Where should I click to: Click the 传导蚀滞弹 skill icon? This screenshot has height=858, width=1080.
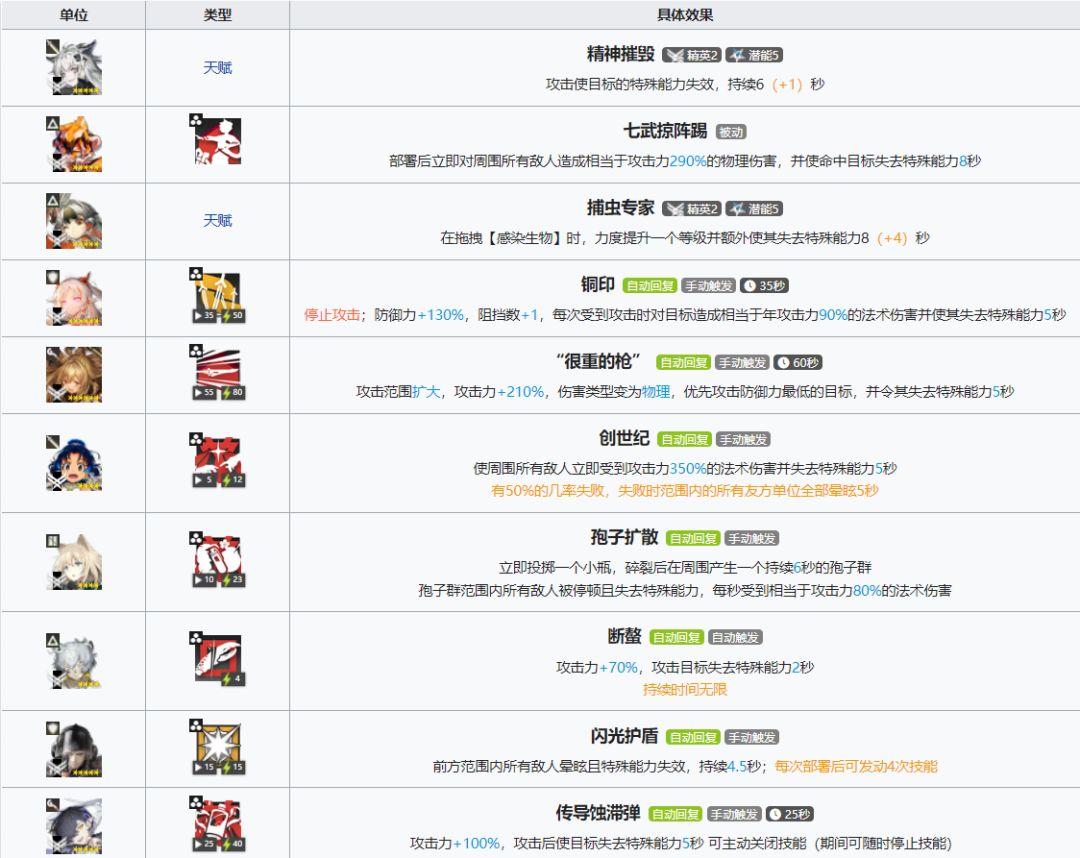click(217, 824)
